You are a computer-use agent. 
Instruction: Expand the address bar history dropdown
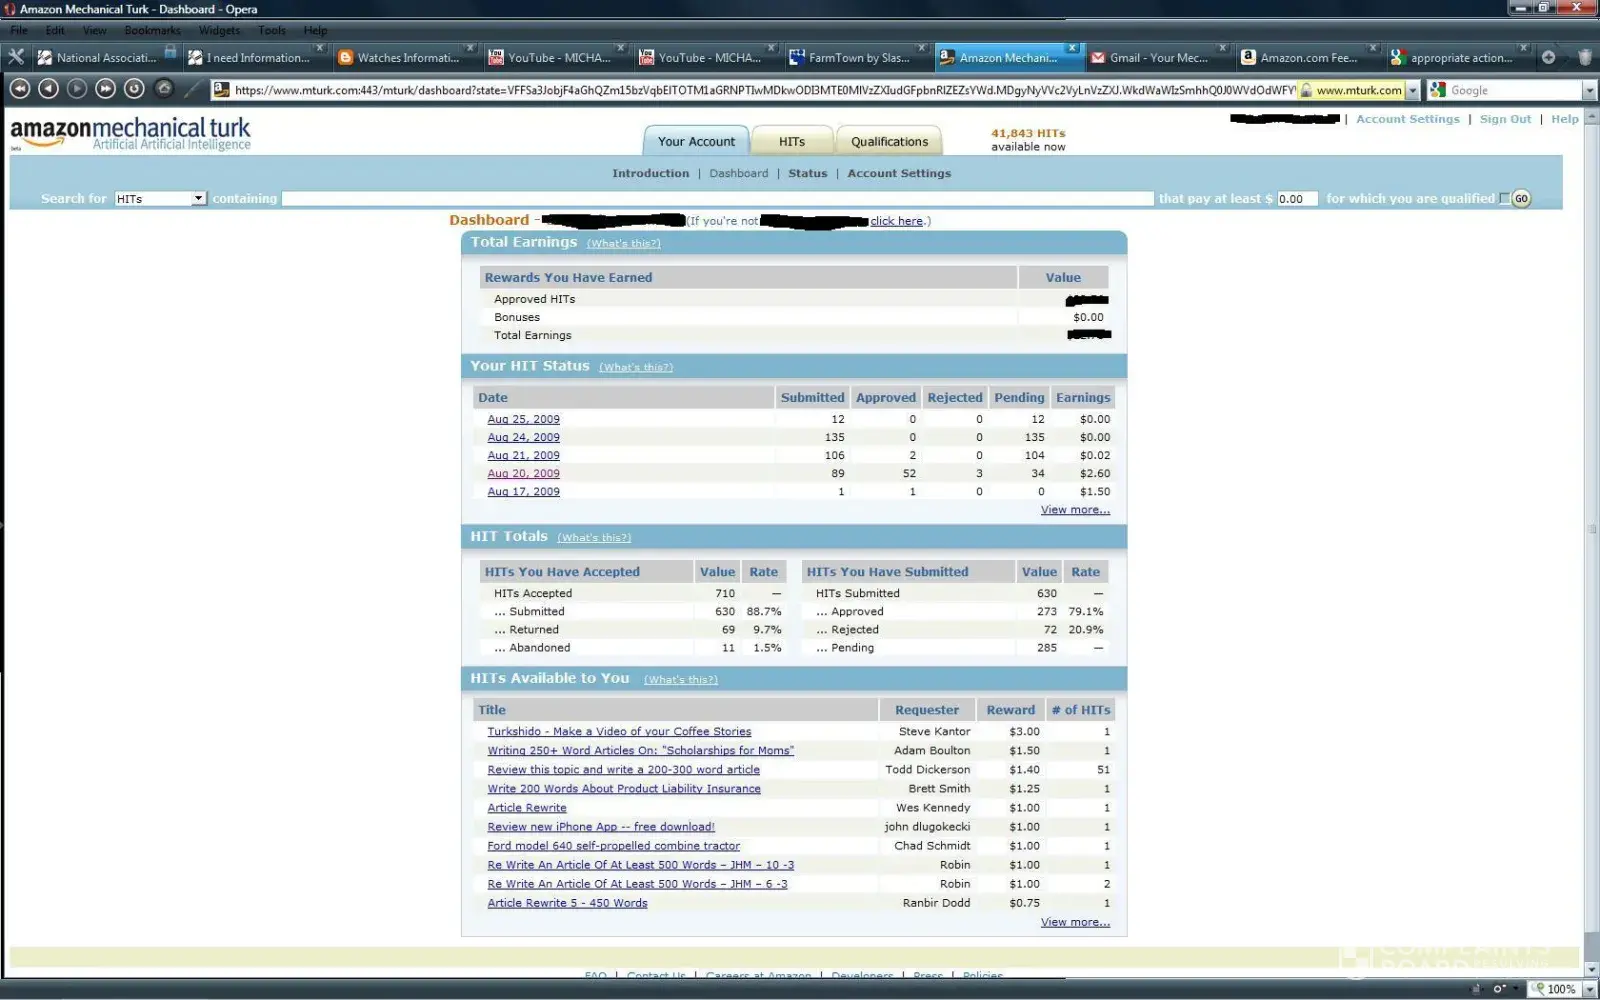[1412, 90]
